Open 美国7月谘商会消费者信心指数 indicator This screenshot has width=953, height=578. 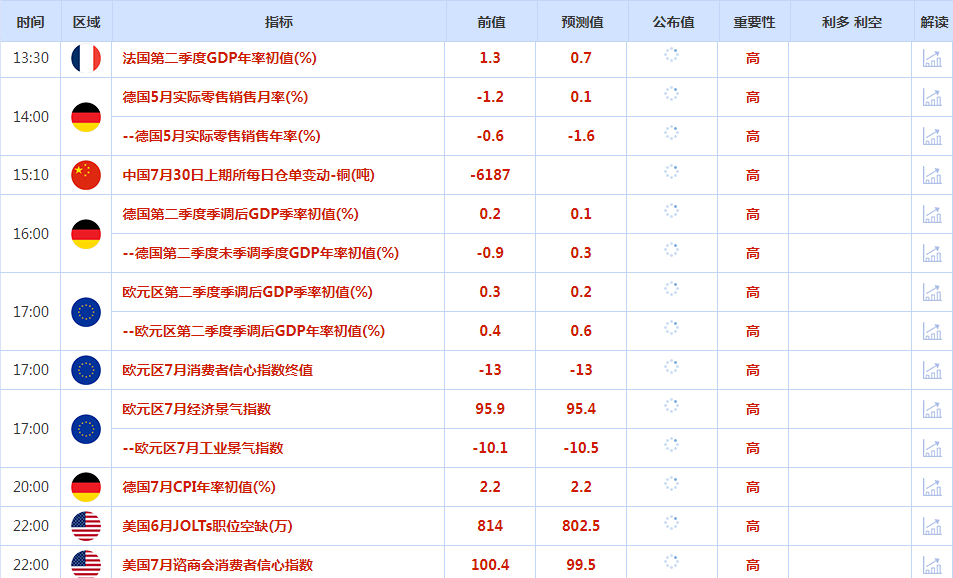pyautogui.click(x=218, y=565)
